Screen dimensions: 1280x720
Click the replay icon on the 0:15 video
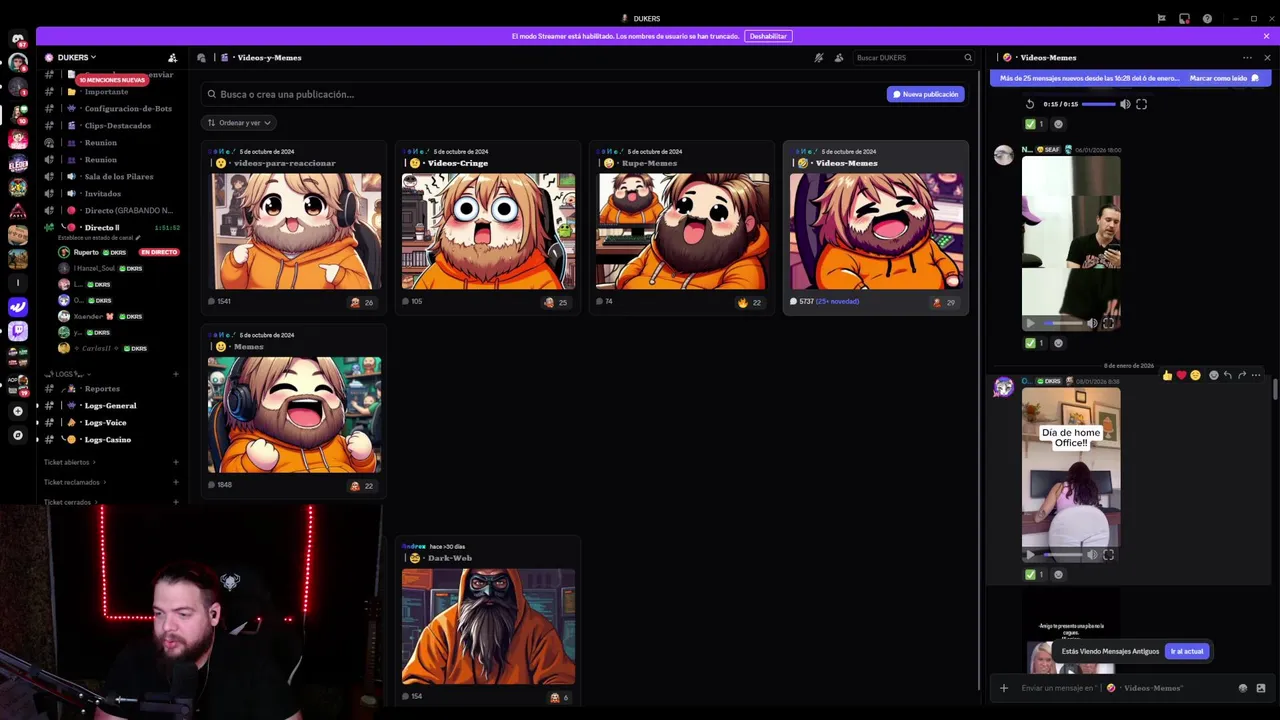pyautogui.click(x=1030, y=104)
